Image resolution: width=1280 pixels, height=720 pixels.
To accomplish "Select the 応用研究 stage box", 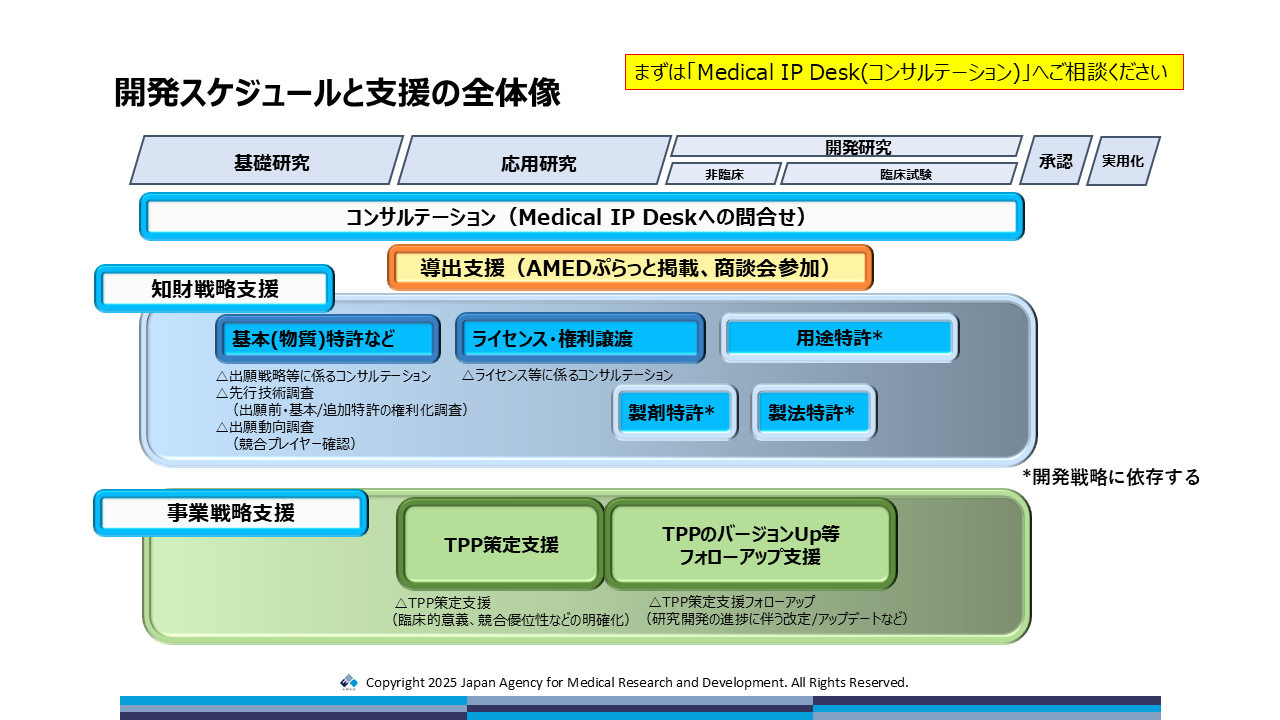I will (x=535, y=161).
